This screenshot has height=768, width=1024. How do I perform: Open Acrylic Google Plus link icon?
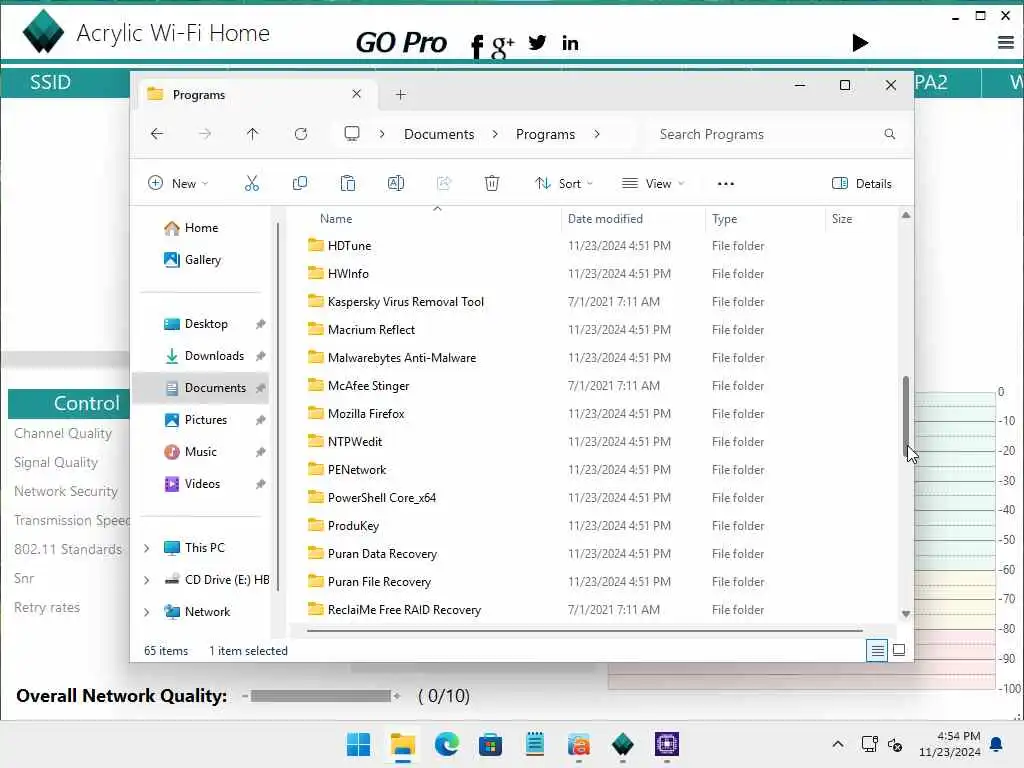pos(502,46)
